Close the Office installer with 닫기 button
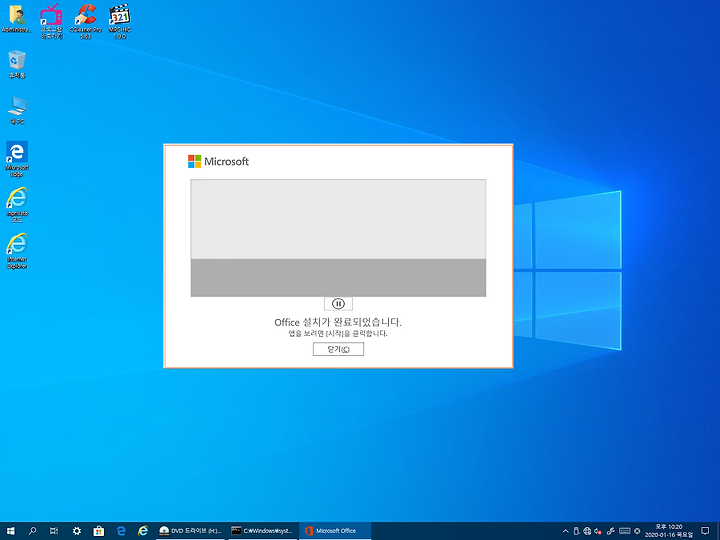This screenshot has width=720, height=540. (x=338, y=349)
